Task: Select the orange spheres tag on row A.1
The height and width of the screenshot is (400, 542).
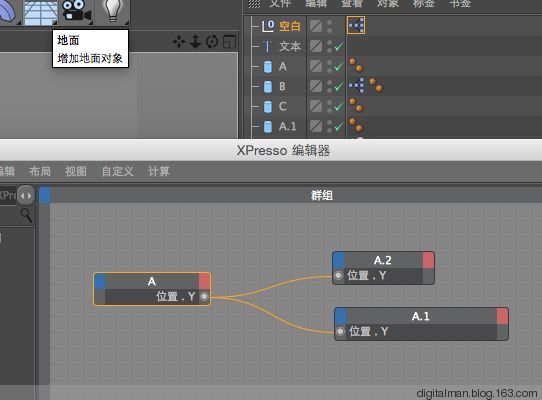Action: click(356, 125)
